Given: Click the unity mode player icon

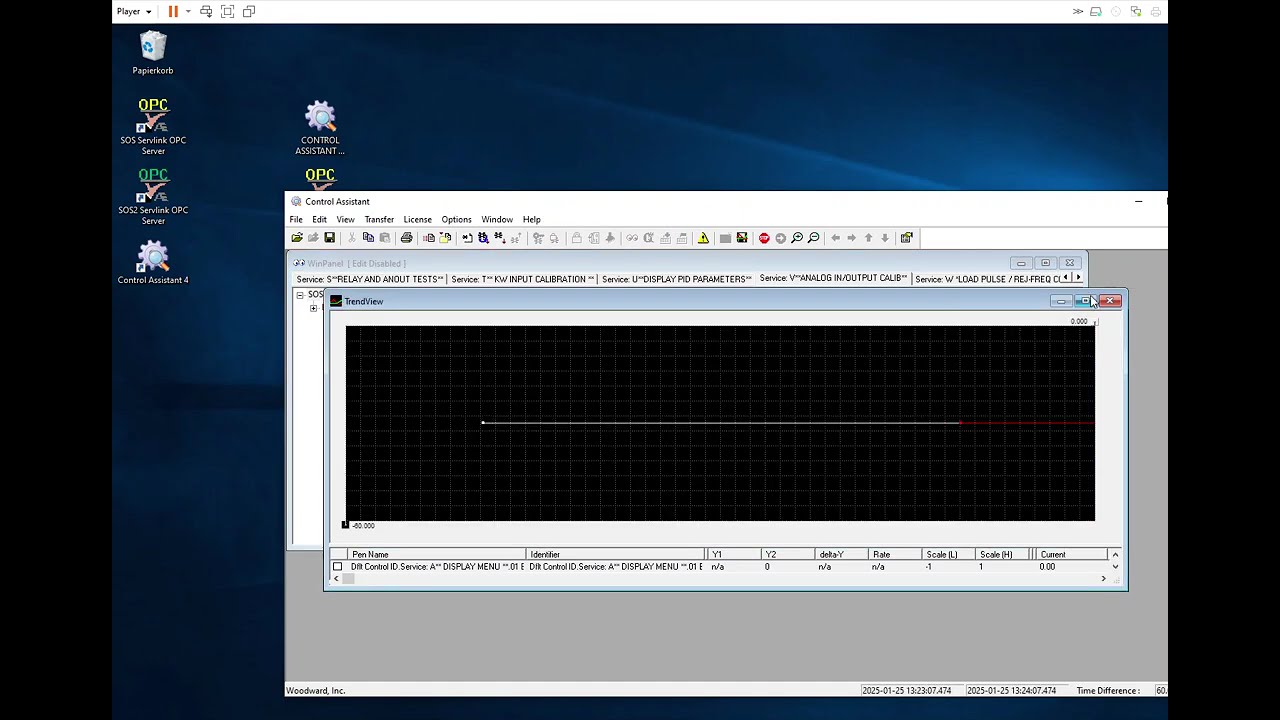Looking at the screenshot, I should pyautogui.click(x=249, y=11).
